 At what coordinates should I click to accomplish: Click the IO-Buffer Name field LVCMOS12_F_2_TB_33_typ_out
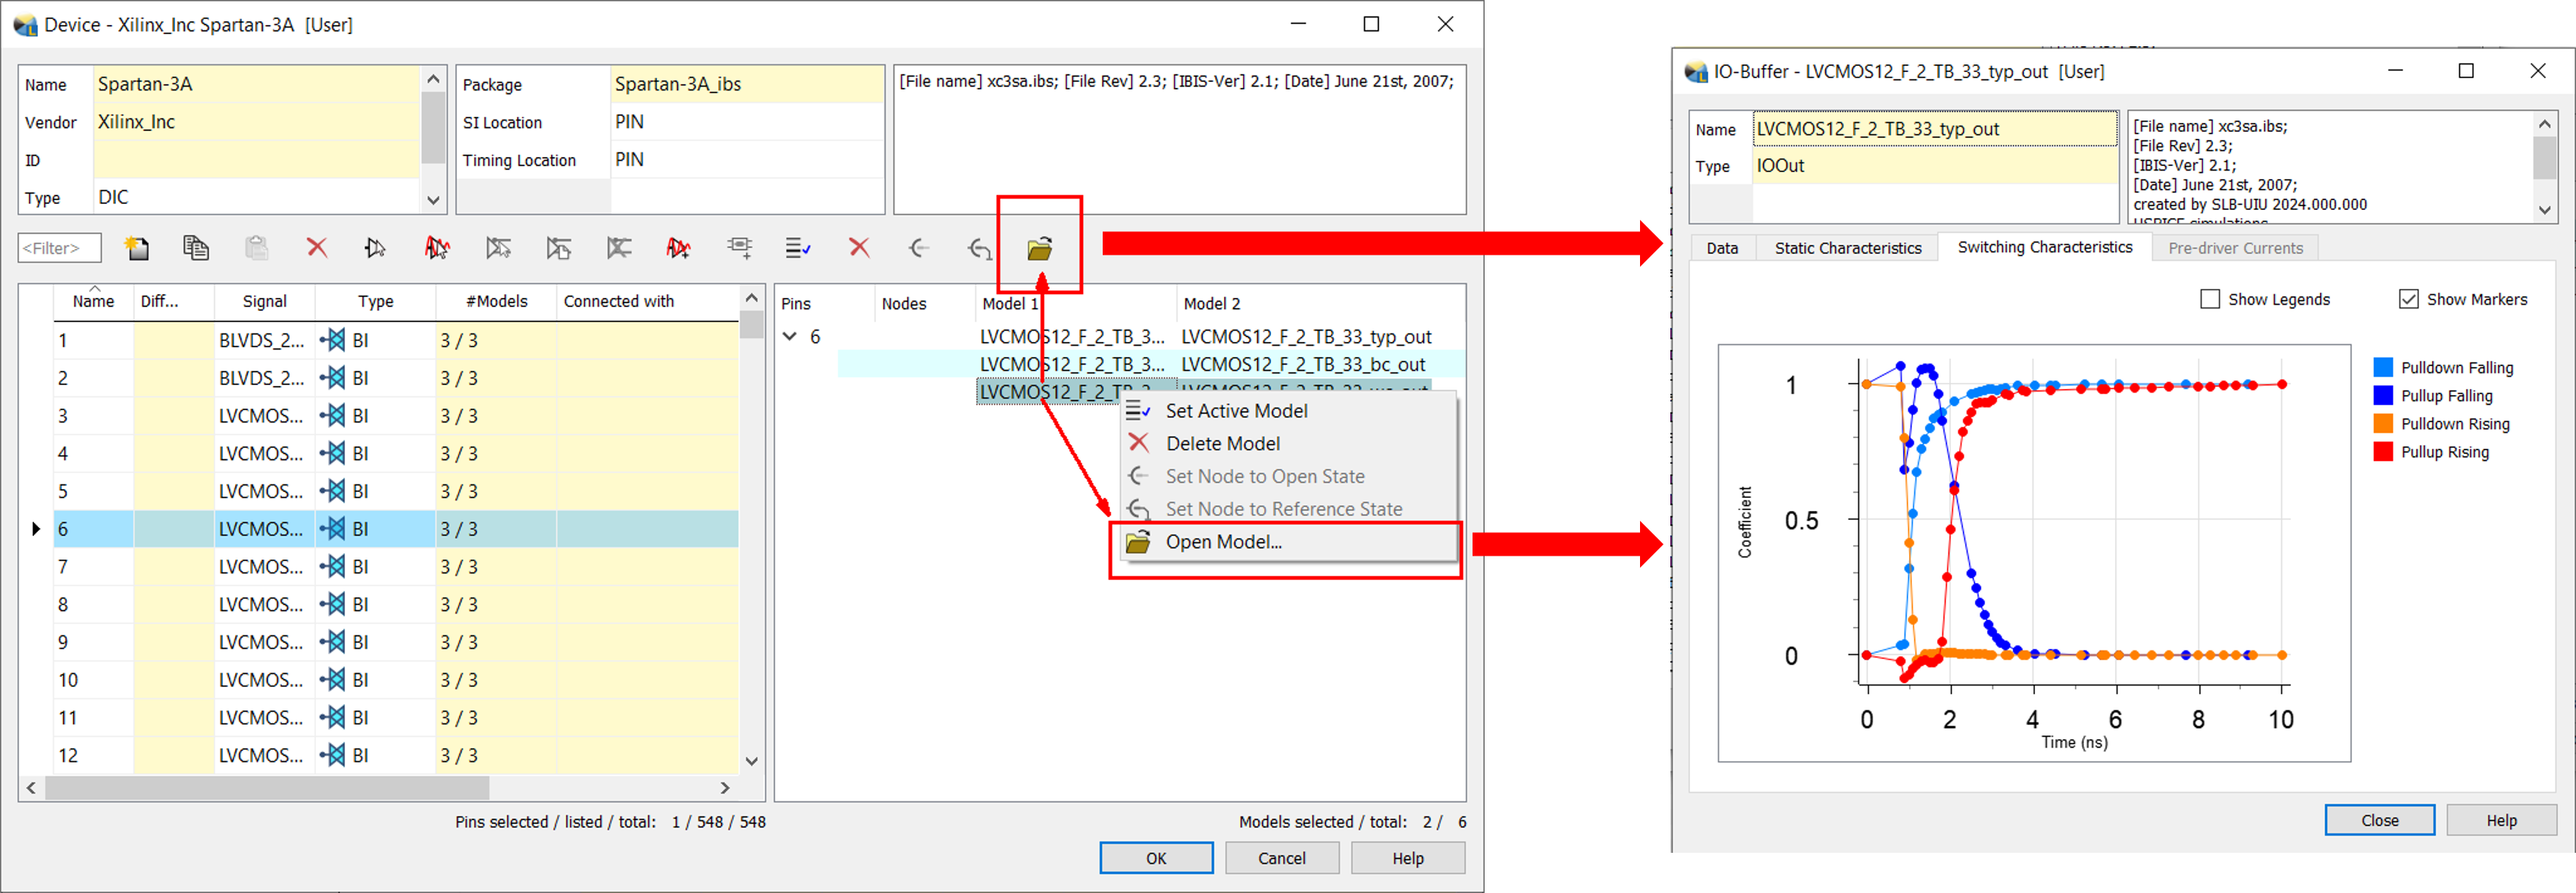pyautogui.click(x=1934, y=129)
